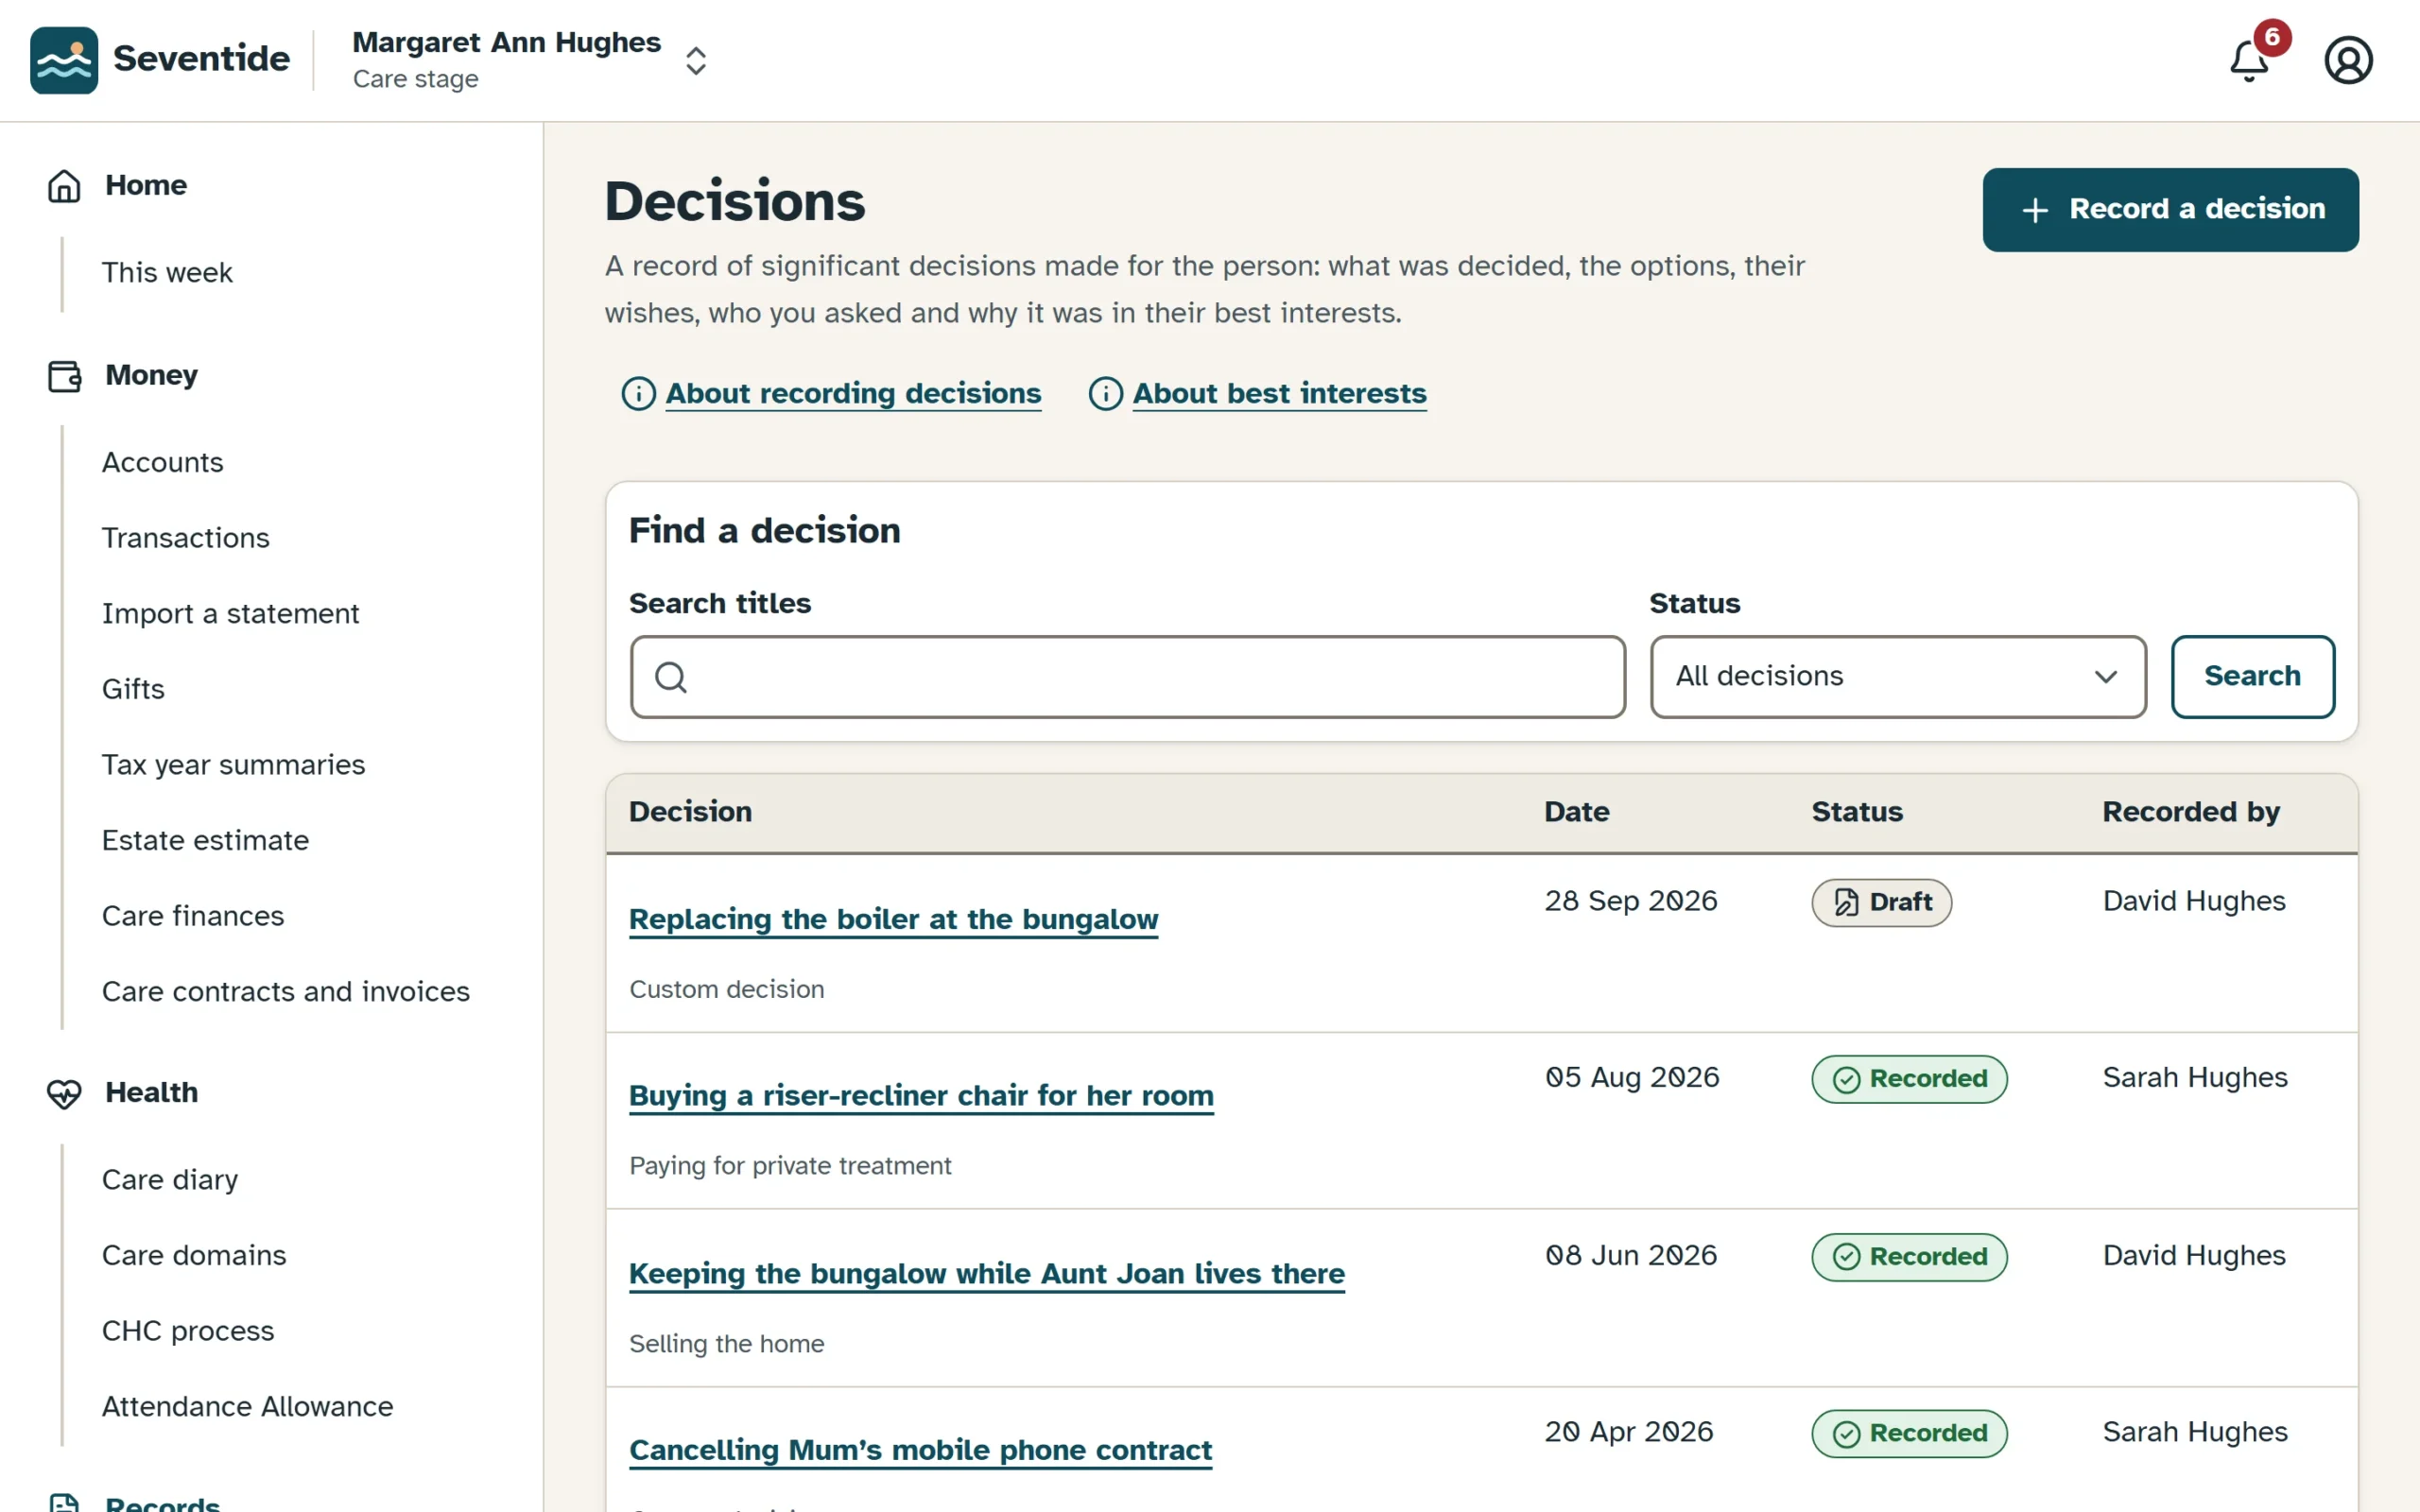Open Accounts under Money

point(162,463)
